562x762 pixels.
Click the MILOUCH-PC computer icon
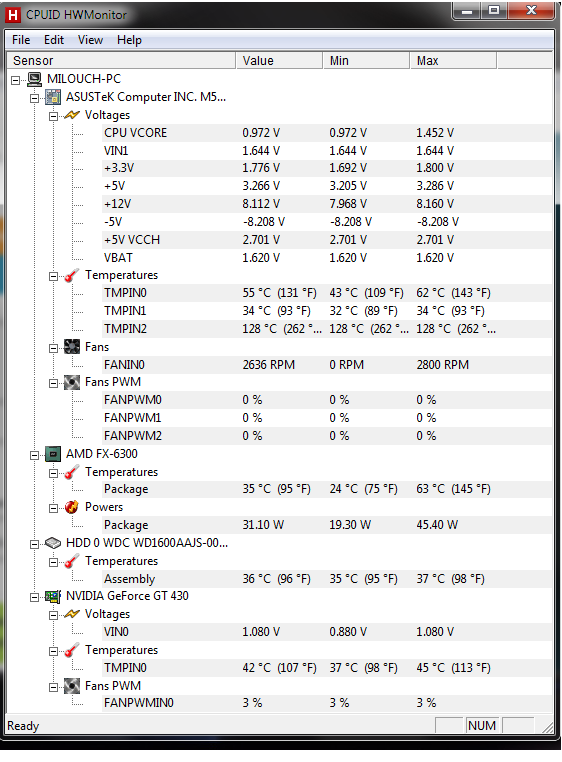pos(35,78)
